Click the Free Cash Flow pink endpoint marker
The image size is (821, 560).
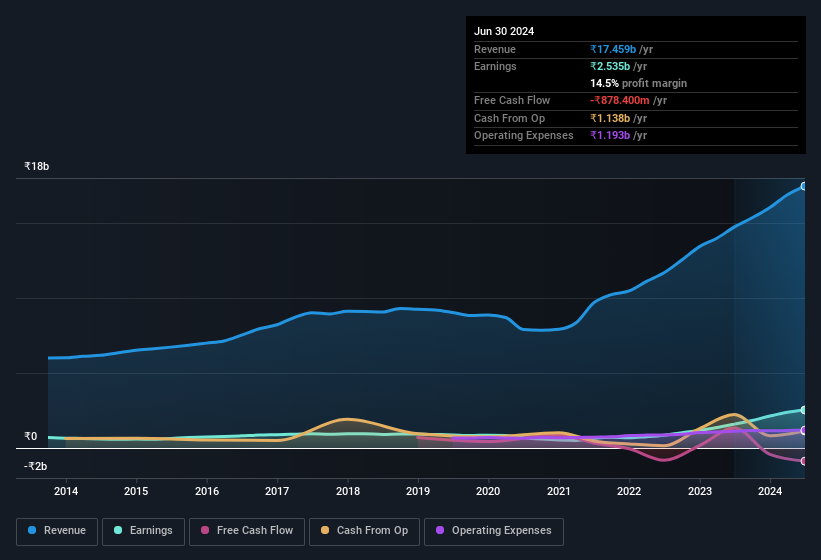click(x=804, y=461)
